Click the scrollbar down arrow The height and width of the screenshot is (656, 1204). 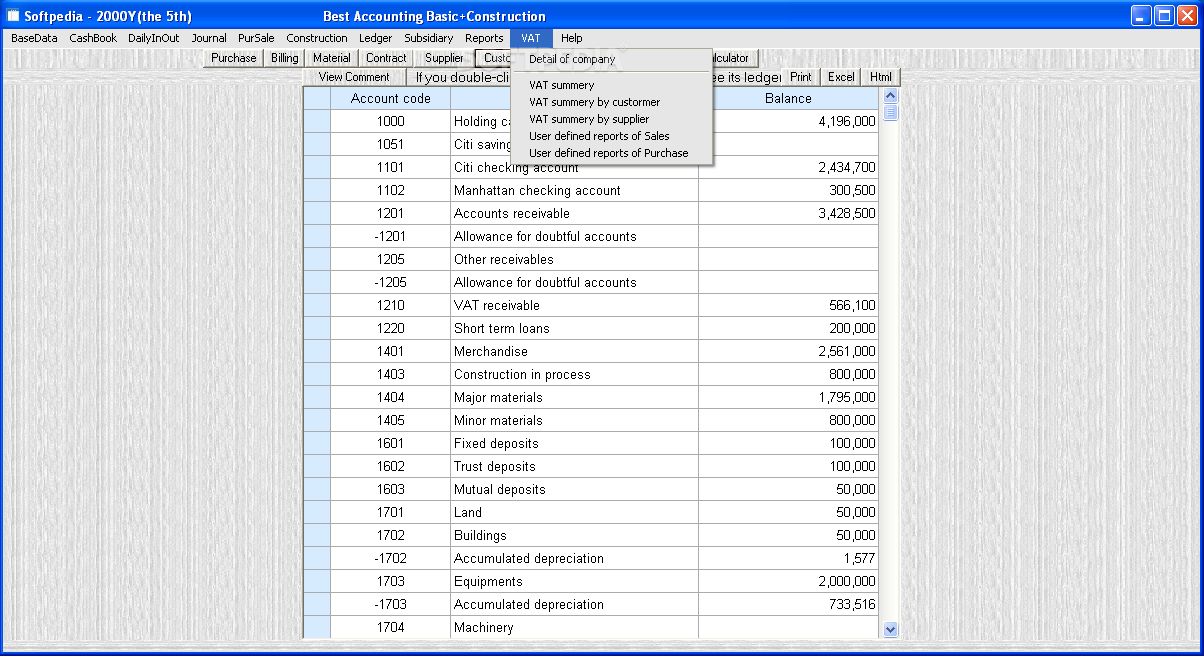coord(891,630)
